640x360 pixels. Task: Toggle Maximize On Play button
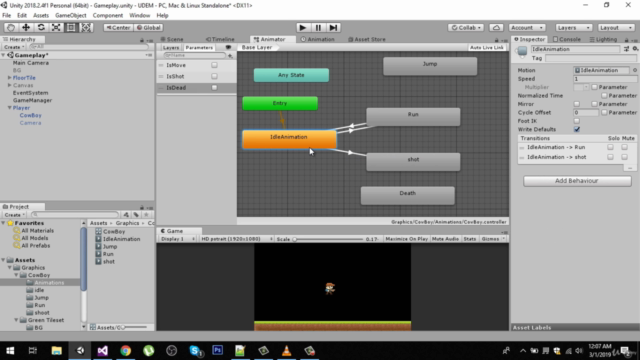[406, 239]
